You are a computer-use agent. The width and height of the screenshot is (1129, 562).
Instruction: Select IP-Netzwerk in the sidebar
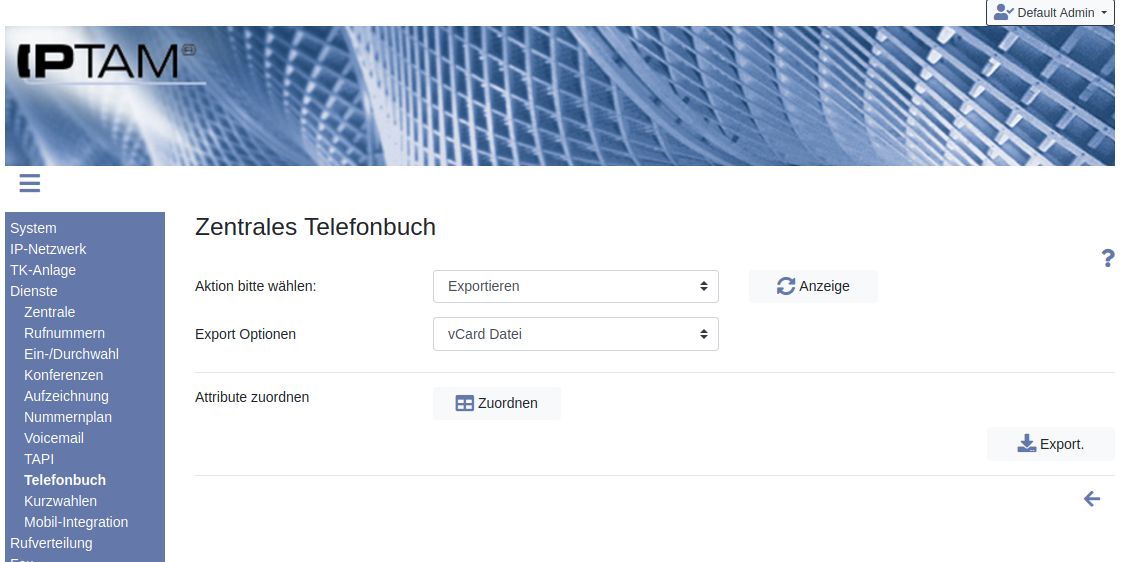coord(48,249)
